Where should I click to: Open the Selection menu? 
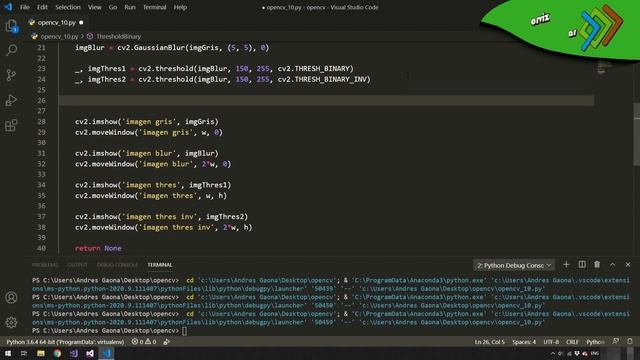click(x=68, y=7)
